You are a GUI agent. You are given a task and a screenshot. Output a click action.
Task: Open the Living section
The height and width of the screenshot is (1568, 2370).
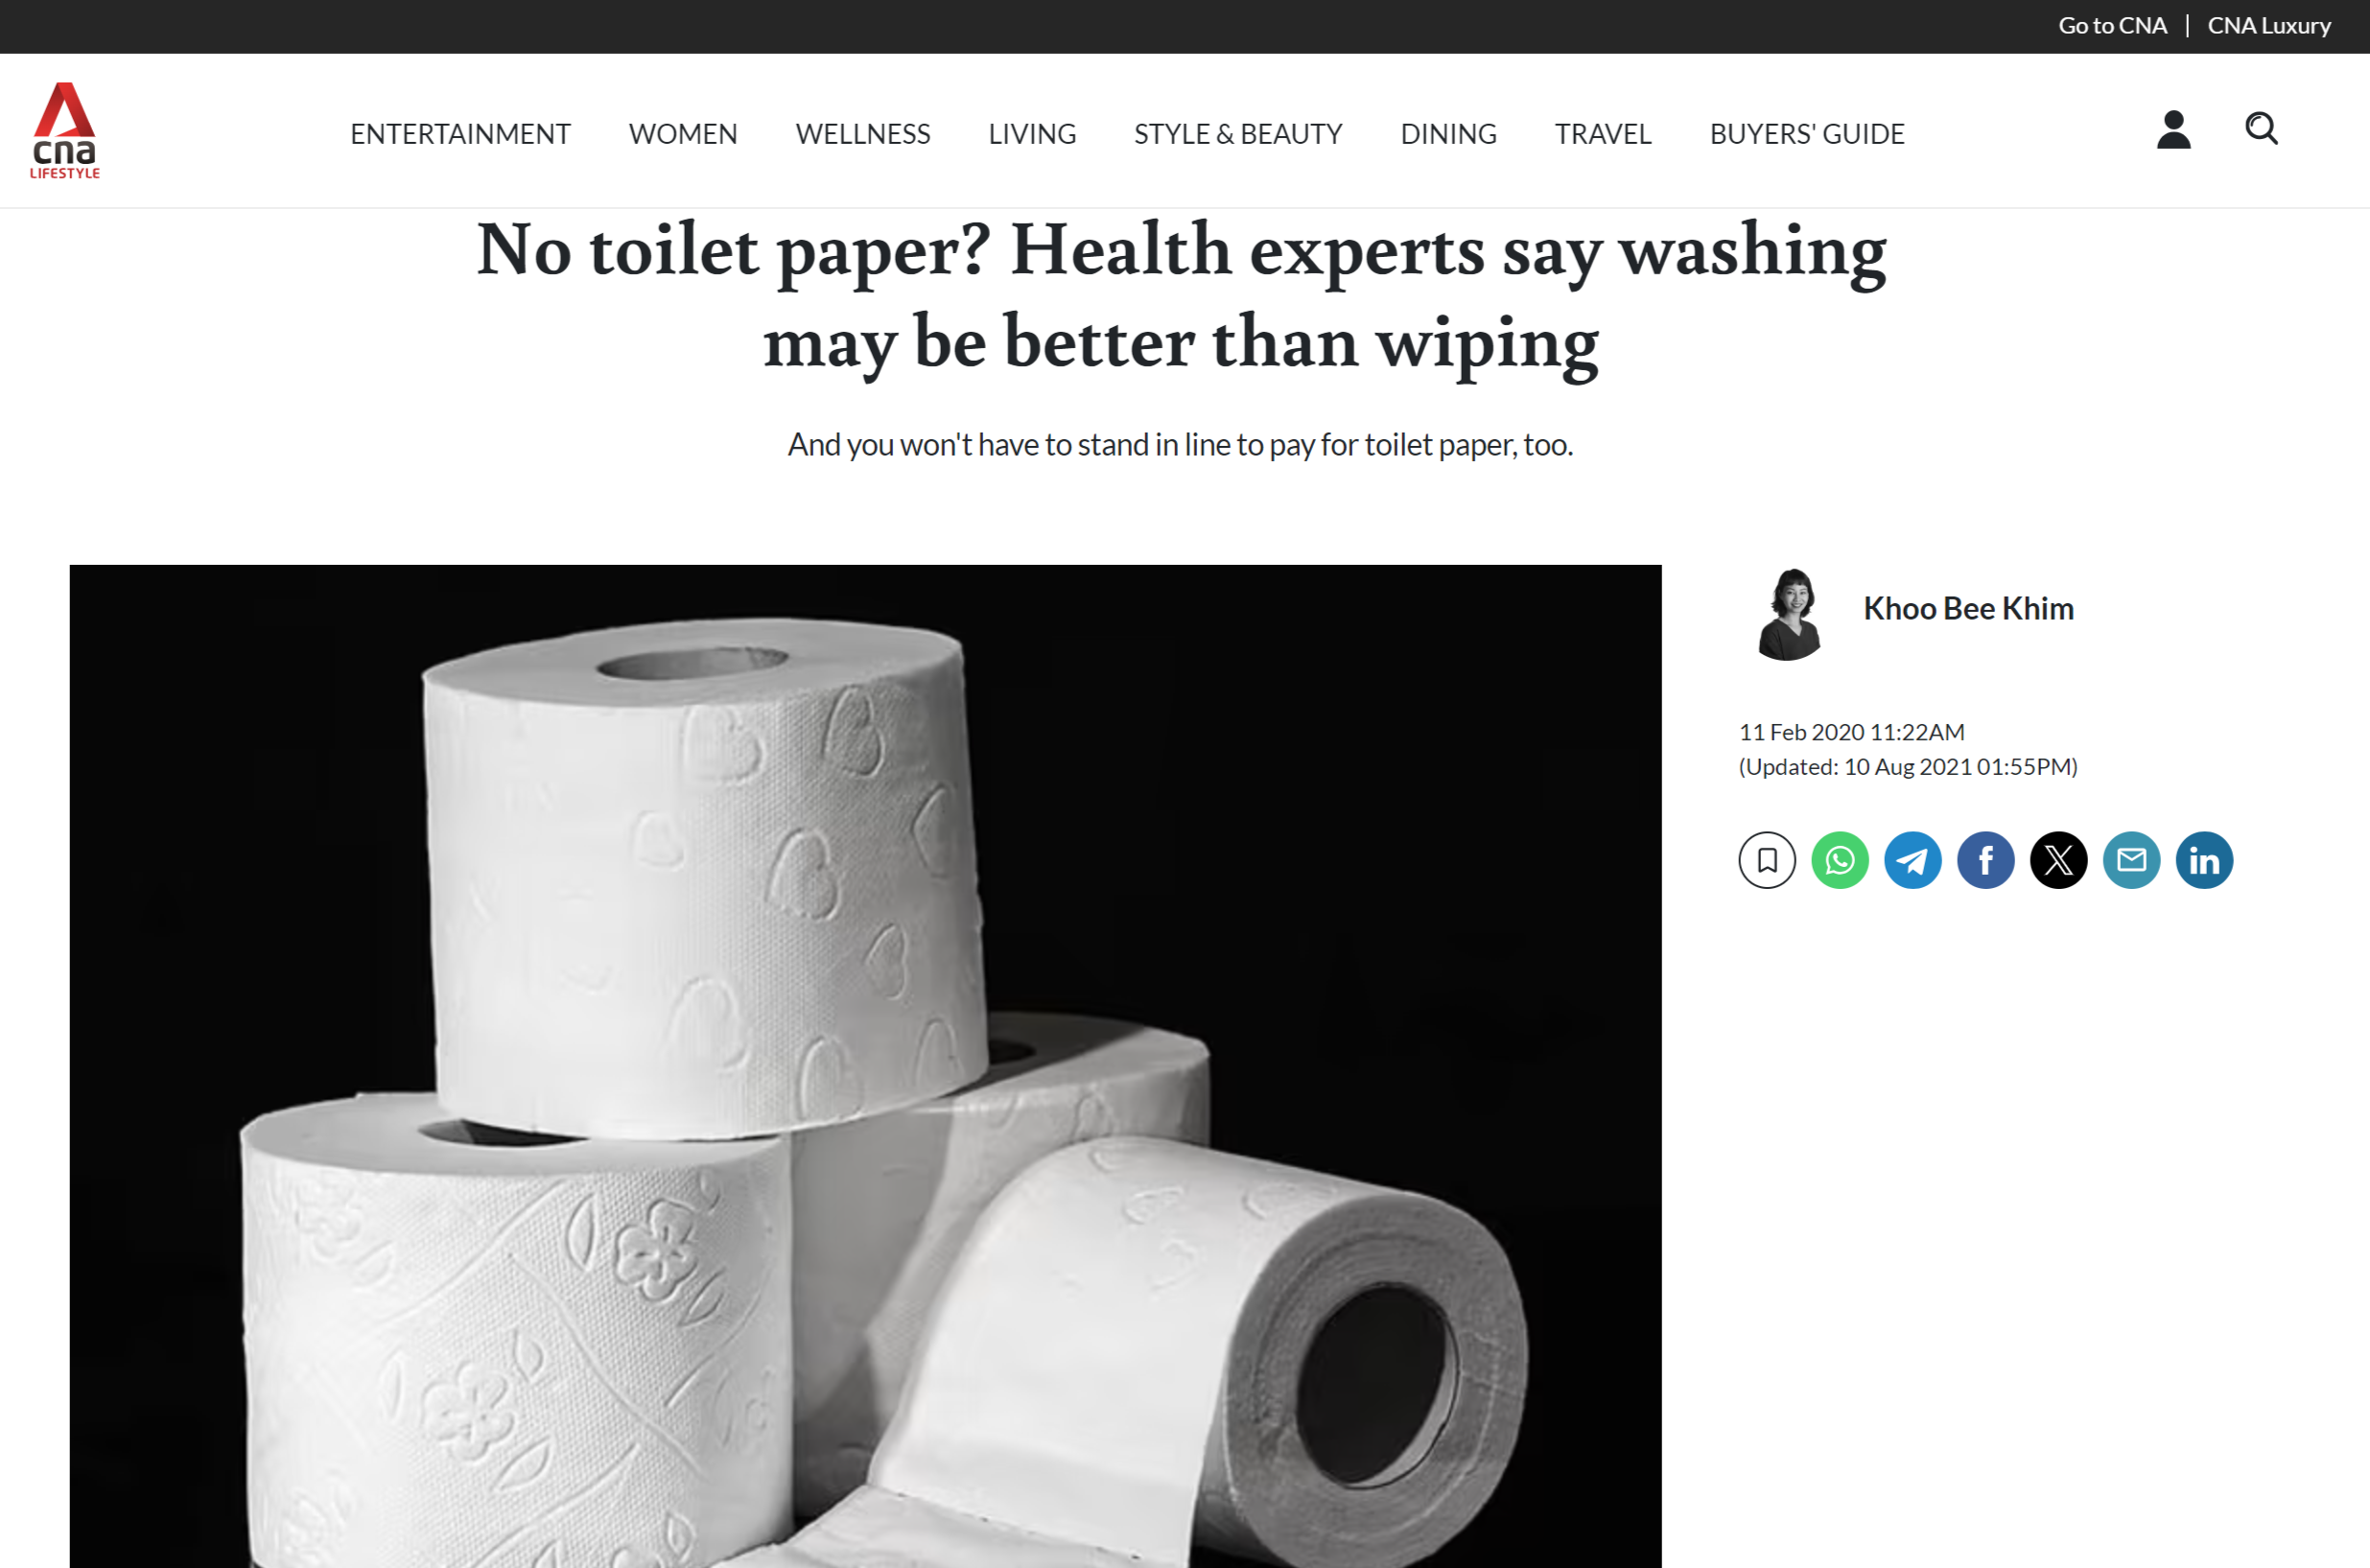coord(1032,134)
